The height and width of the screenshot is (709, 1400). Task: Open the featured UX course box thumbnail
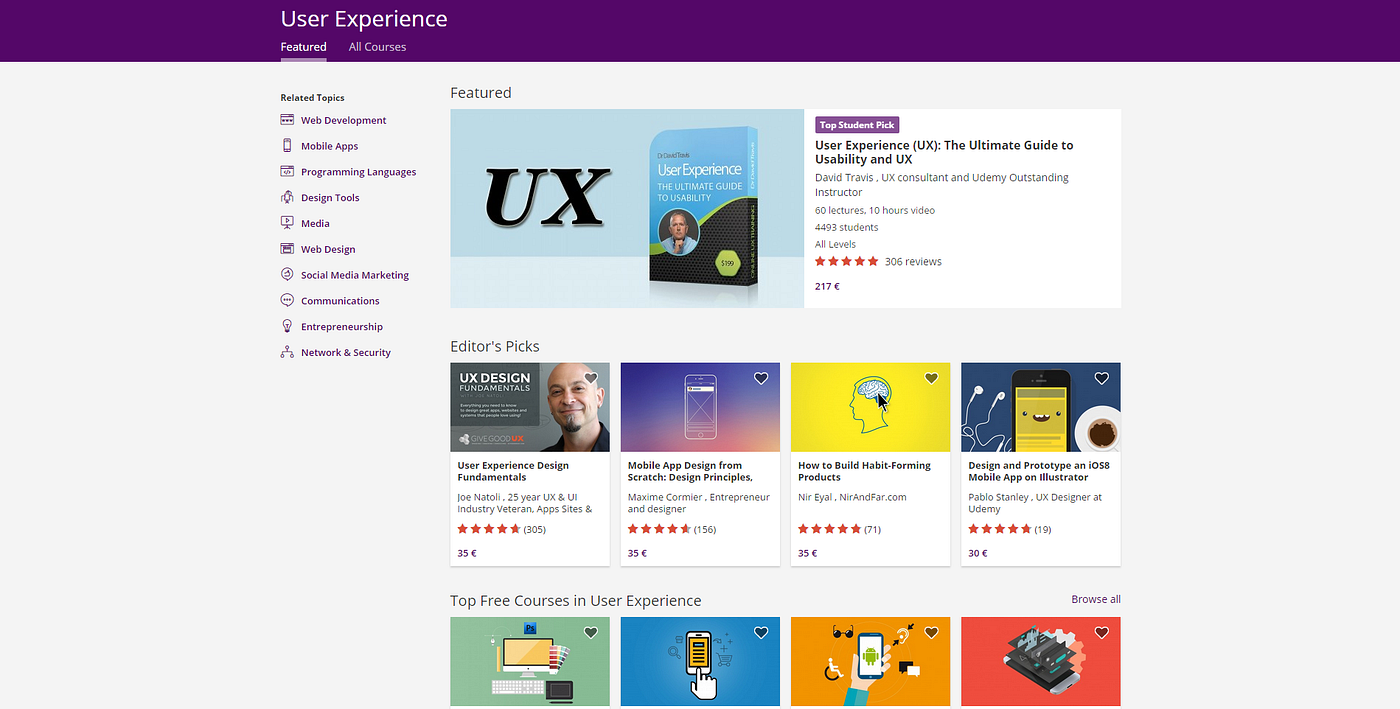pos(627,208)
